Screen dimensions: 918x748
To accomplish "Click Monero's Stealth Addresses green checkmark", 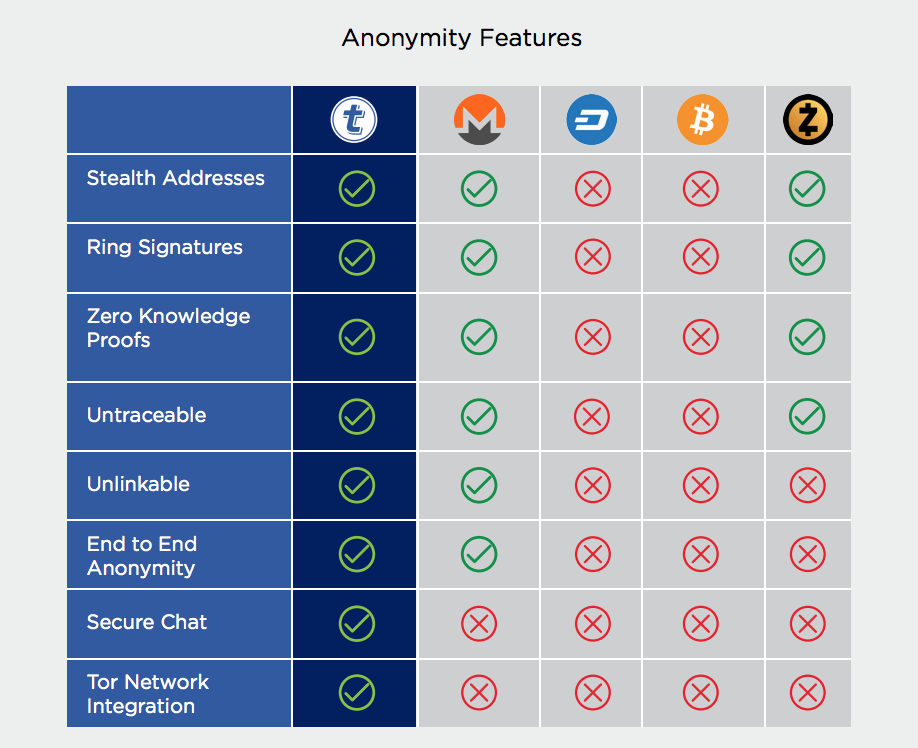I will coord(479,189).
